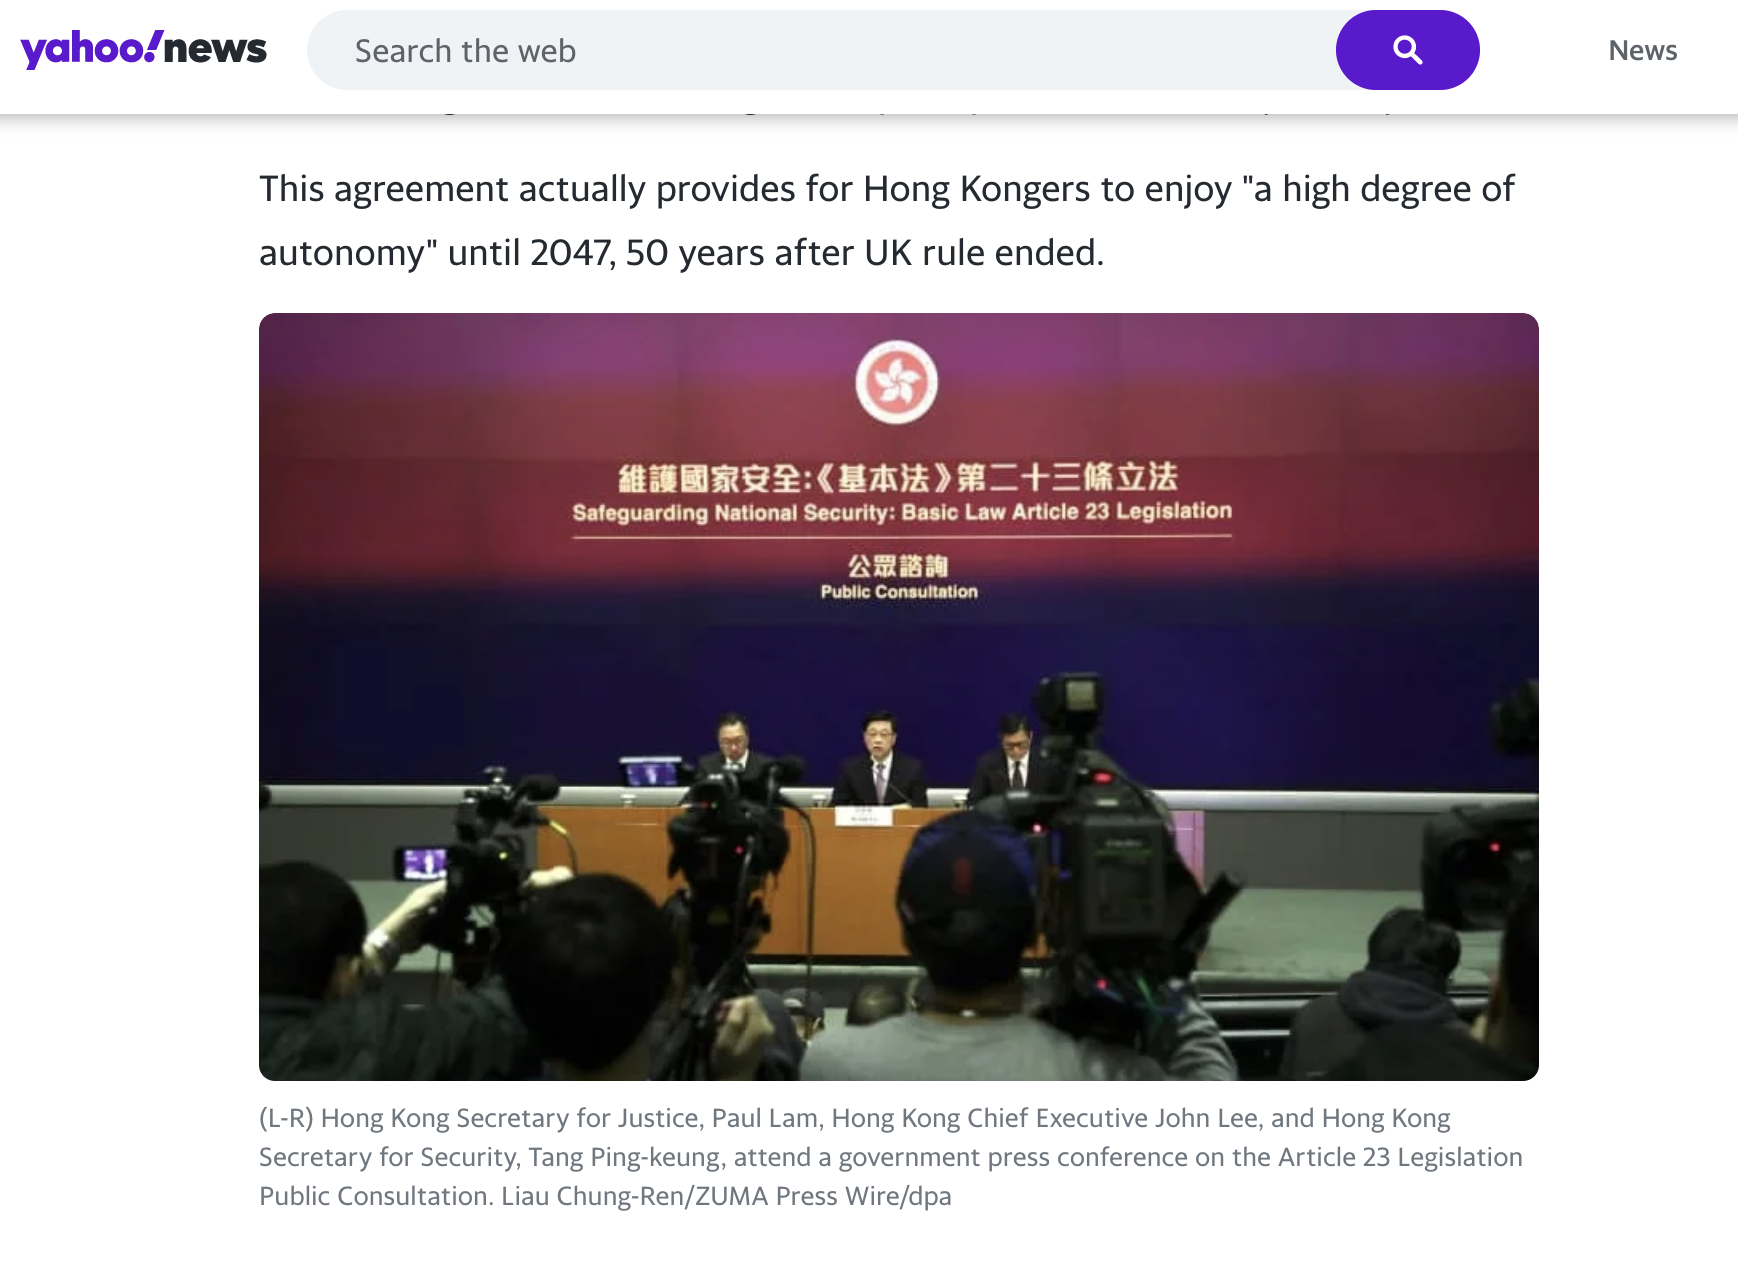1738x1262 pixels.
Task: Click the name placard on the desk
Action: click(x=863, y=817)
